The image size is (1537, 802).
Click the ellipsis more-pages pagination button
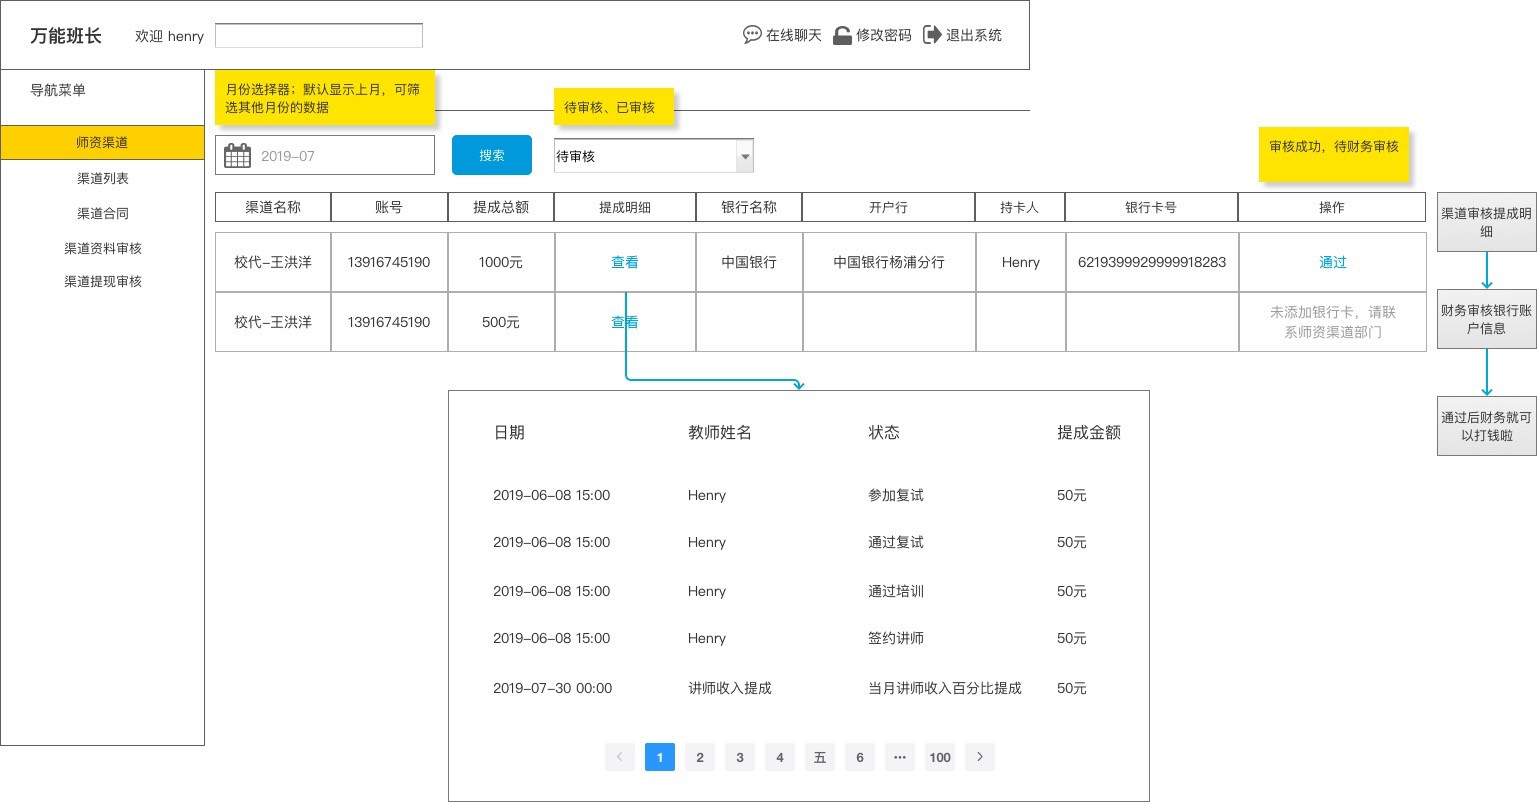(x=899, y=757)
